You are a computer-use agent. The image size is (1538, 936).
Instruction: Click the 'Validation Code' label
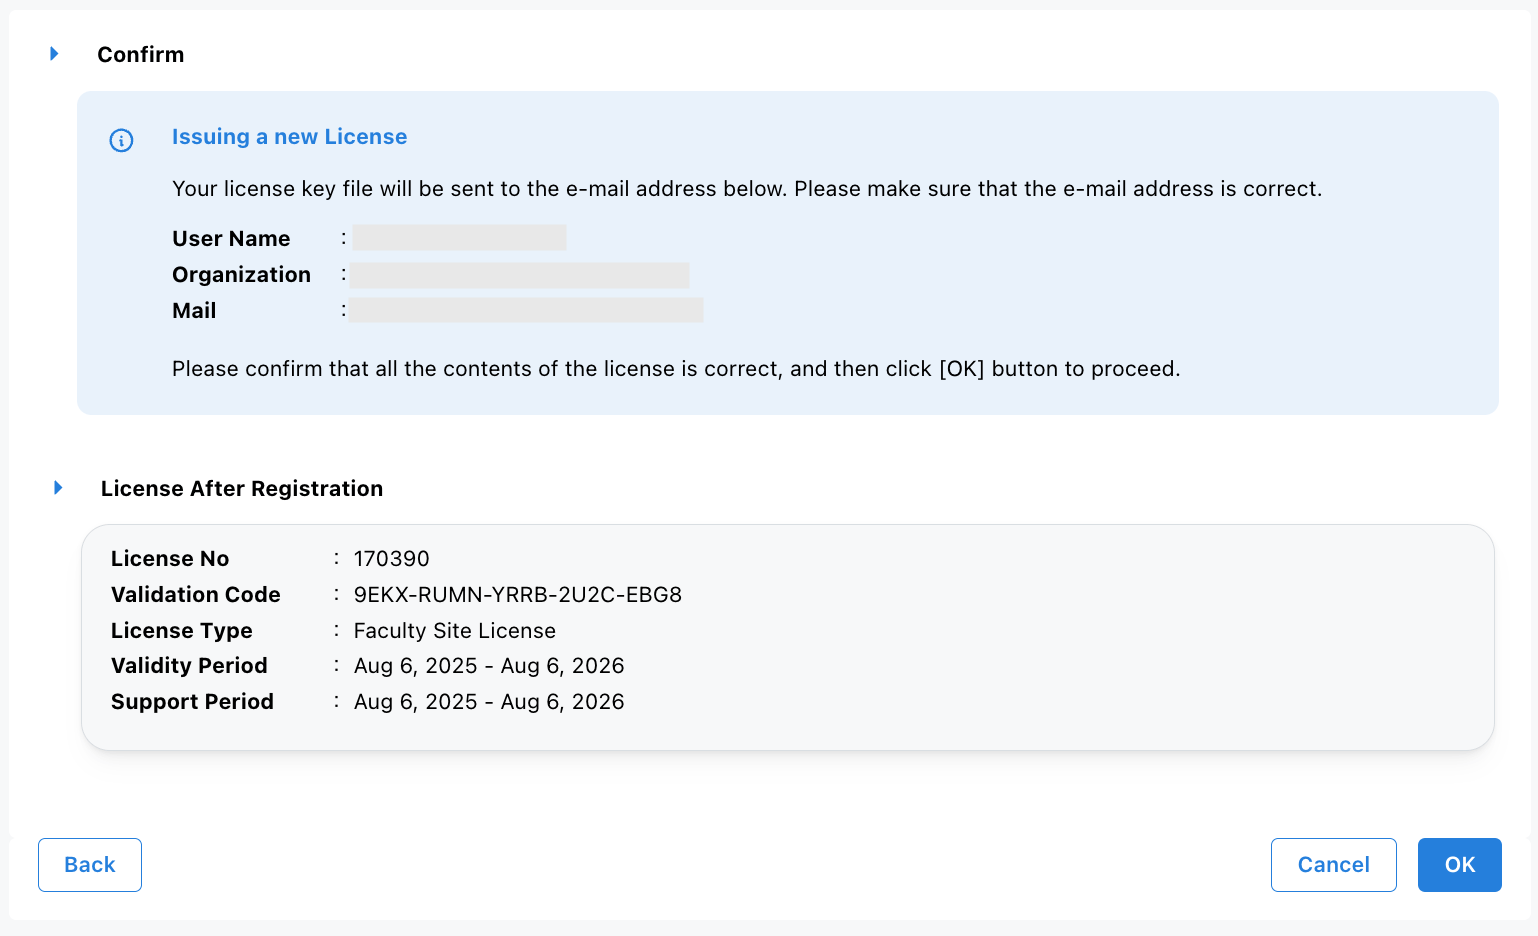coord(196,595)
